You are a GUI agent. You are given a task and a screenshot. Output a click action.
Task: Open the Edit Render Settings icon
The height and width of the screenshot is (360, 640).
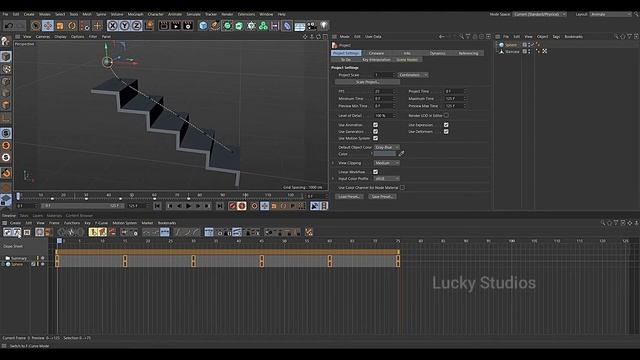188,26
